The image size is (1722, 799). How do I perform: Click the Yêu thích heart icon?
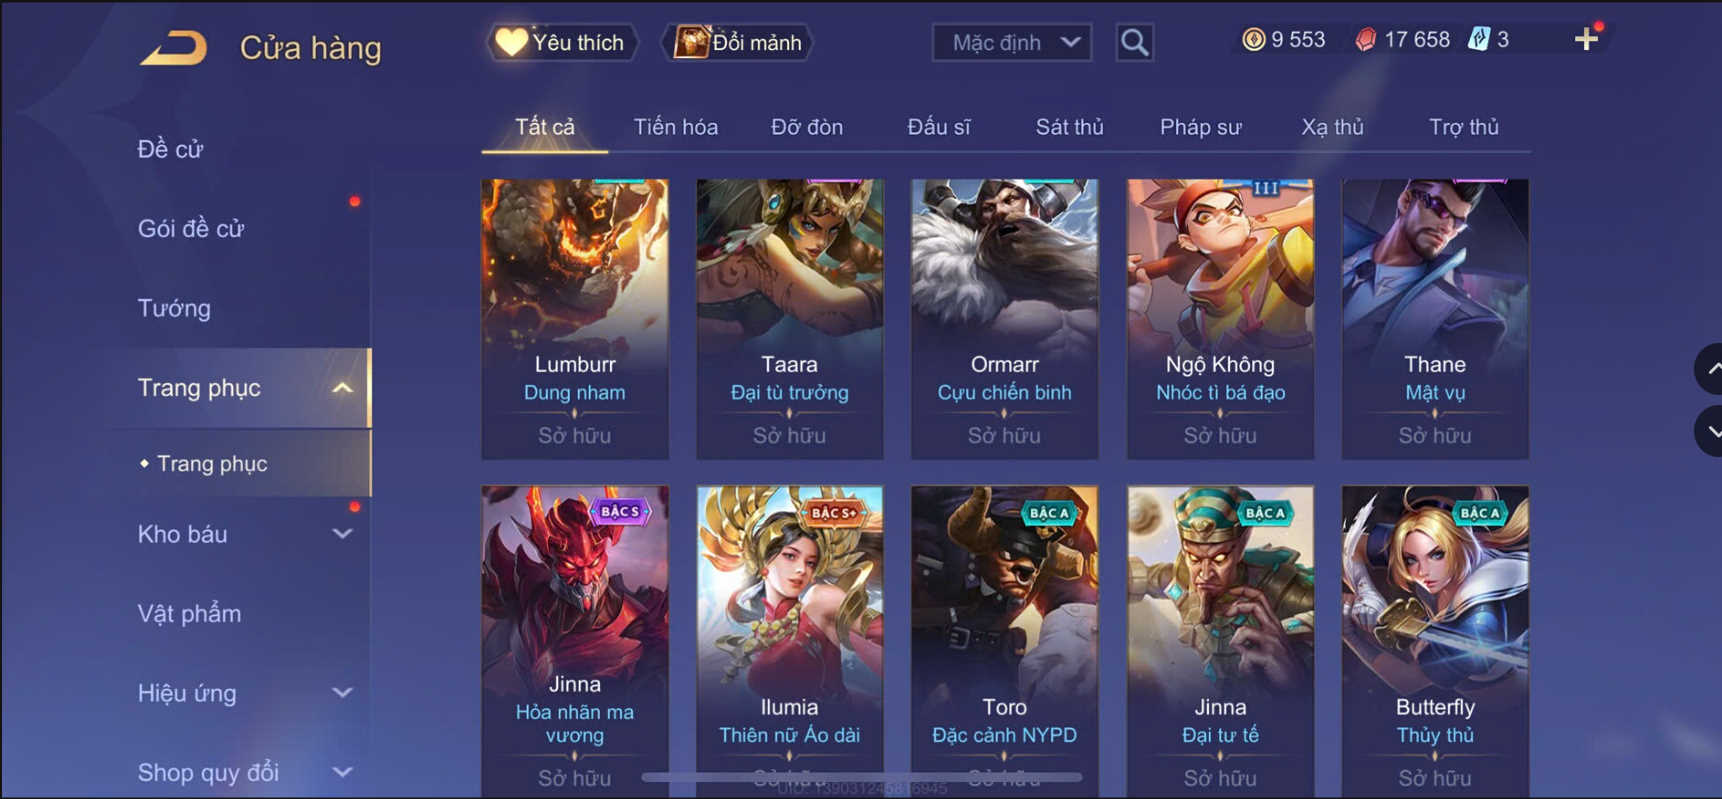[511, 42]
